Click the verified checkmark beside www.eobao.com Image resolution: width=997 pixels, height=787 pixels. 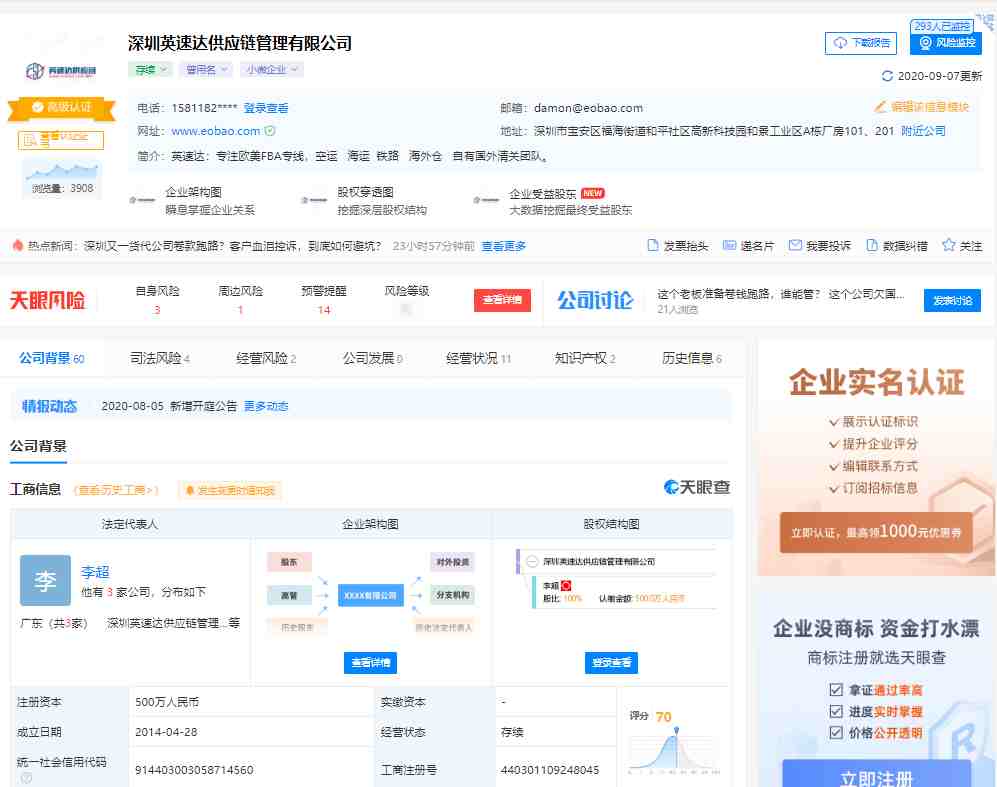click(x=270, y=131)
